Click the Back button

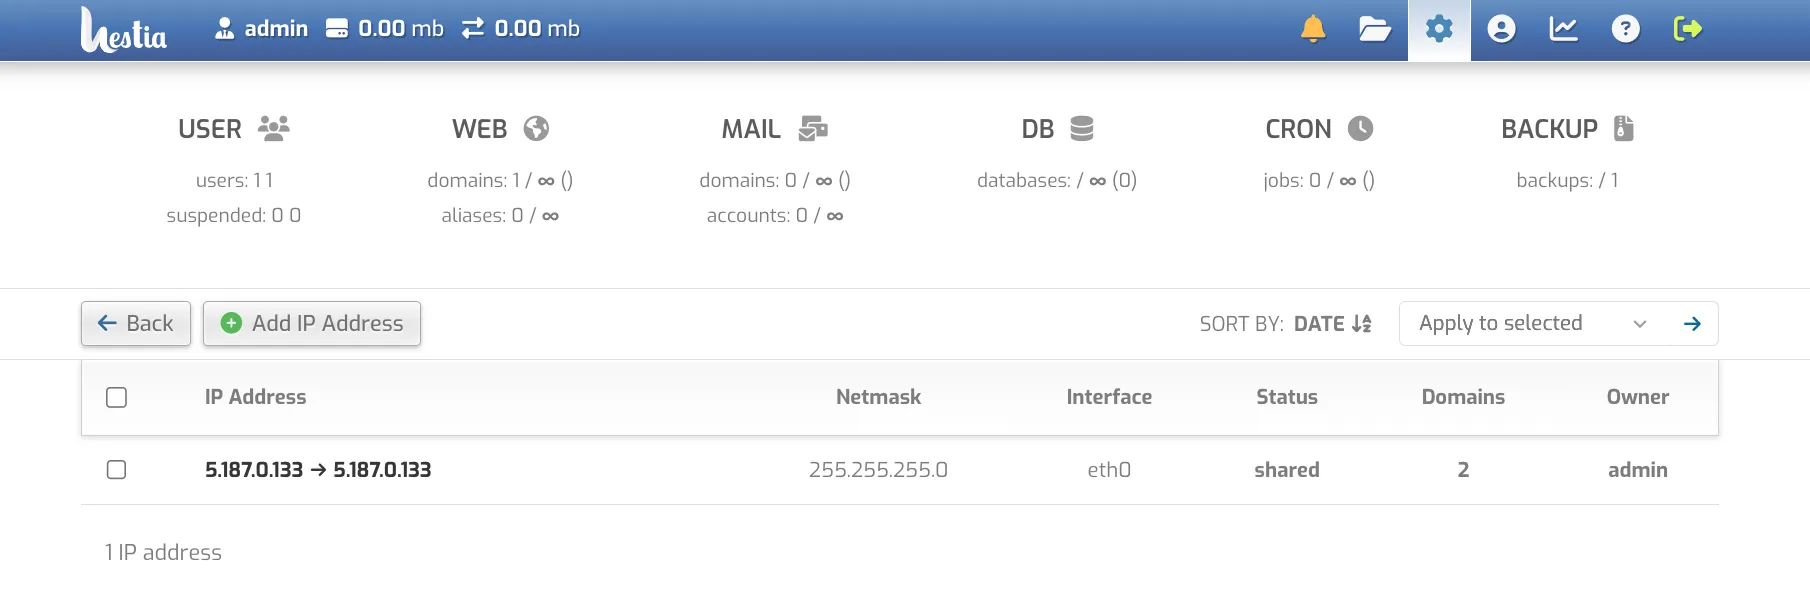pos(136,324)
